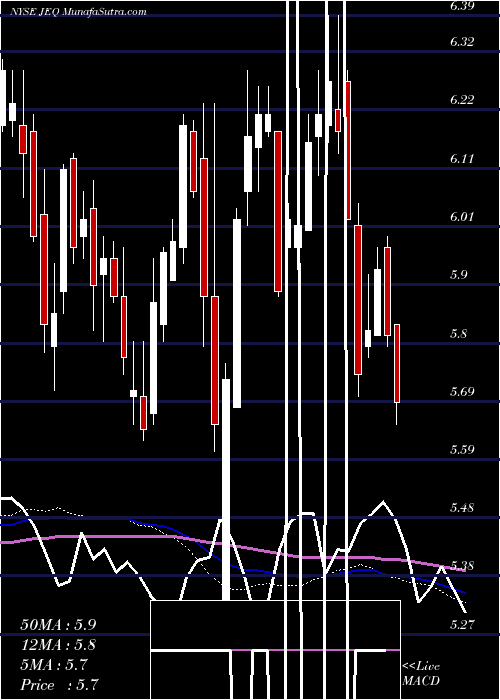This screenshot has height=700, width=500.
Task: Click the 6.22 price axis label
Action: click(x=460, y=100)
